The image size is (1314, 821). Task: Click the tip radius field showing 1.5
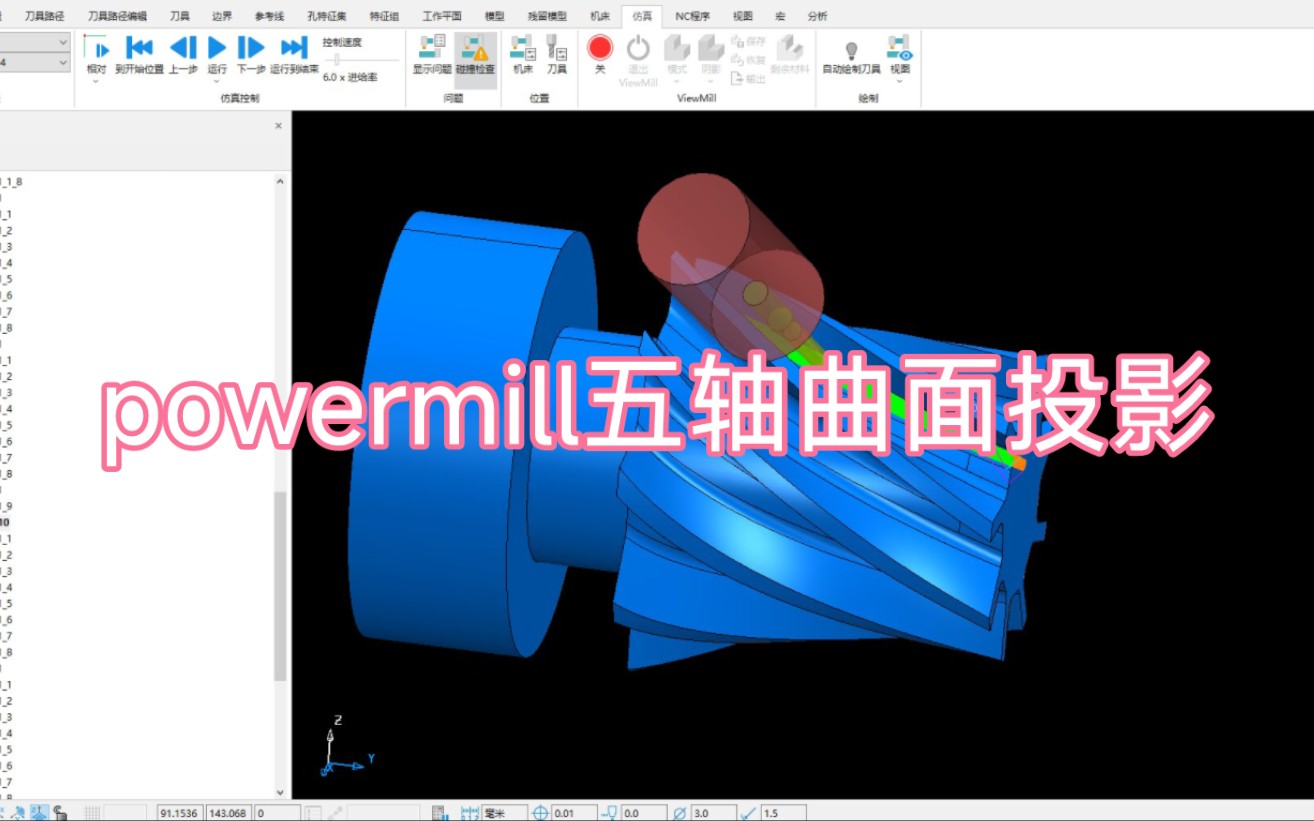783,813
